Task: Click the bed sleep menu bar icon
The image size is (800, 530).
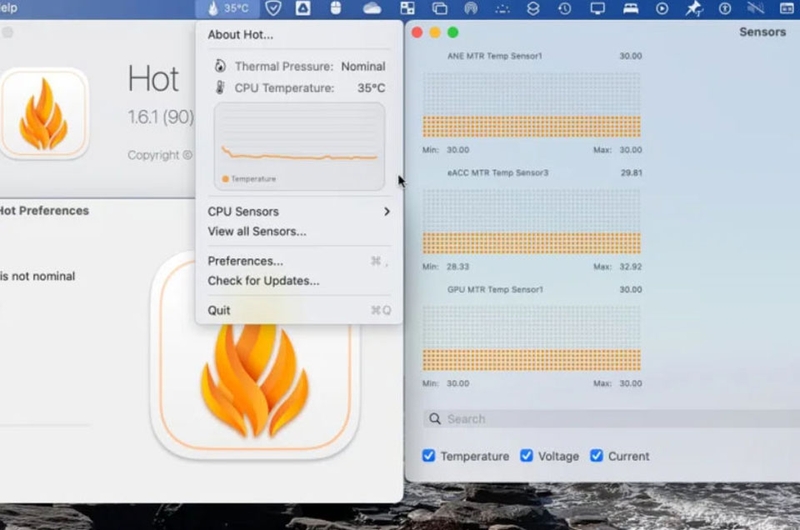Action: pyautogui.click(x=631, y=8)
